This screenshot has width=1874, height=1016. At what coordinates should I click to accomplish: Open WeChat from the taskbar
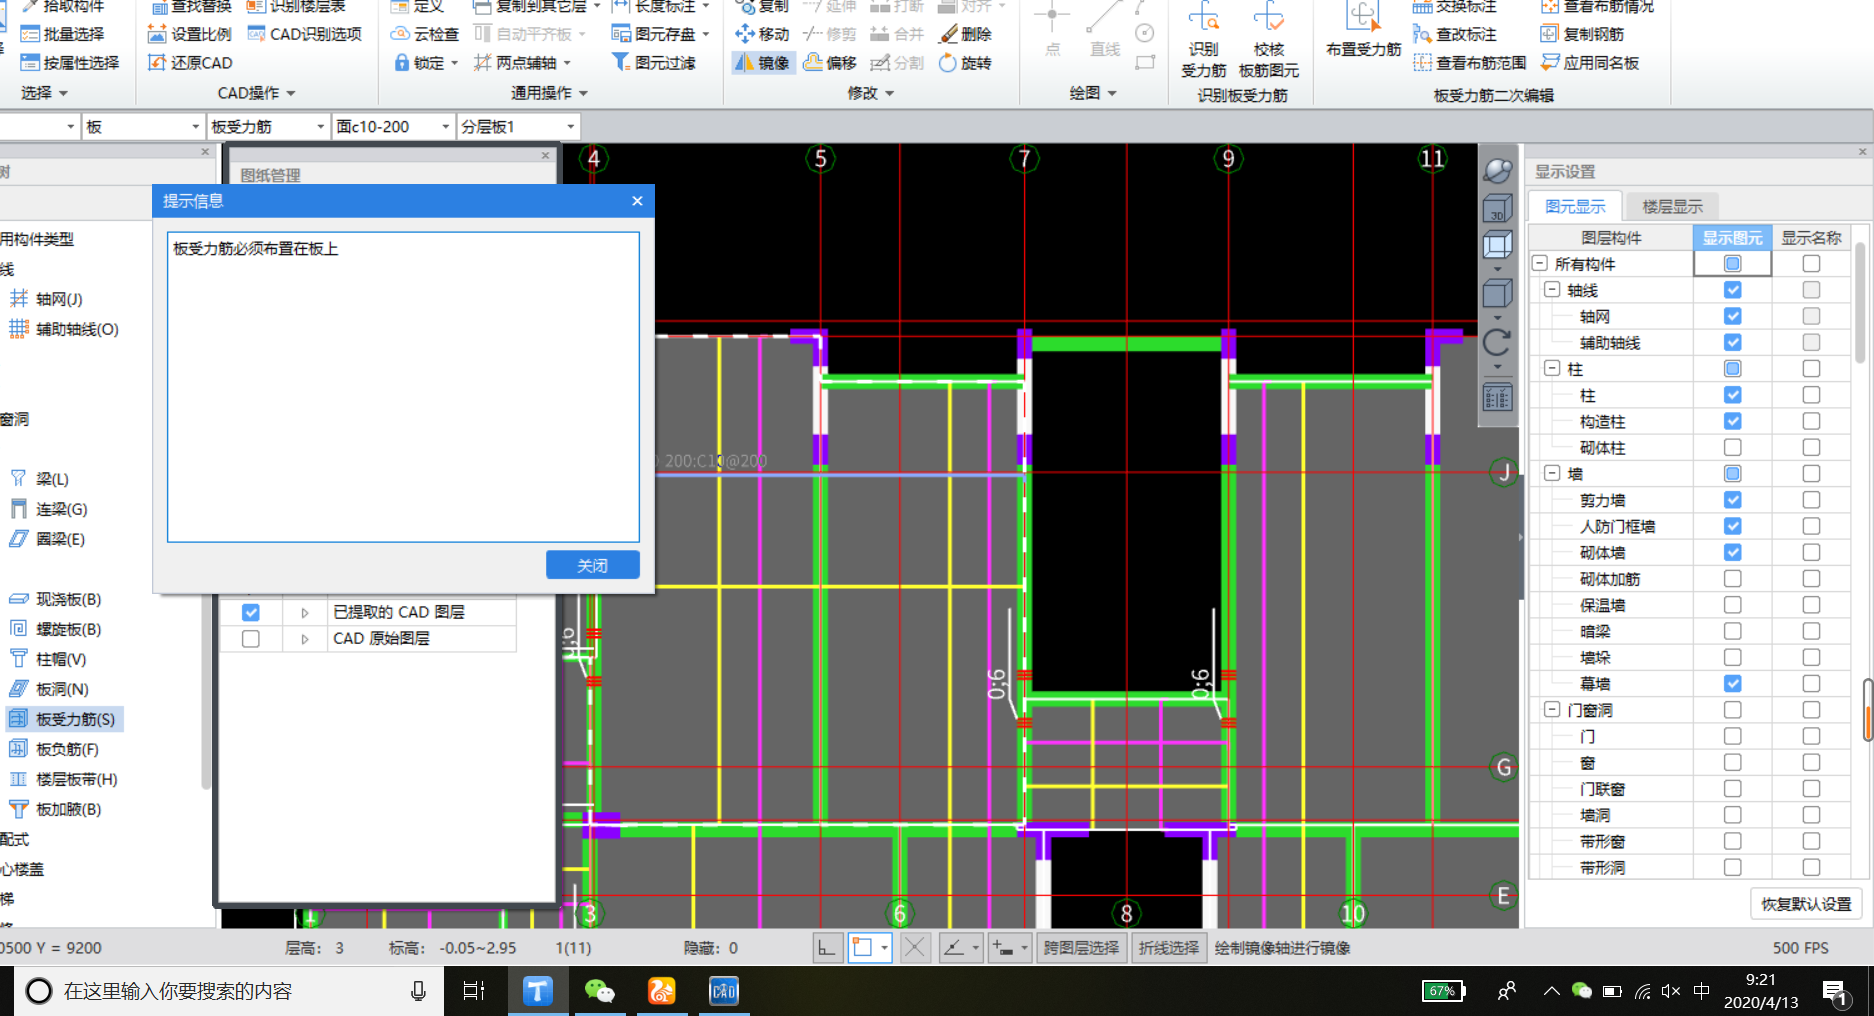pyautogui.click(x=599, y=991)
